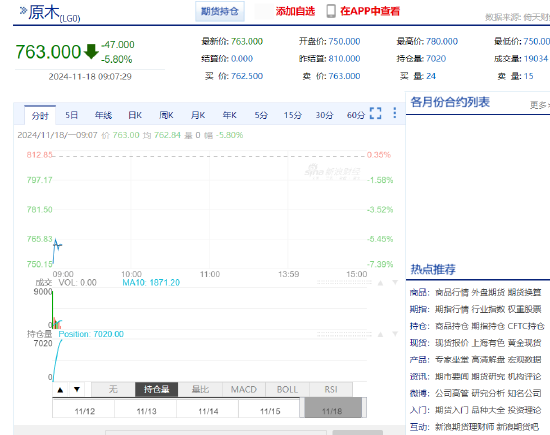Select the 30分 interval tab
This screenshot has width=550, height=435.
click(x=324, y=115)
